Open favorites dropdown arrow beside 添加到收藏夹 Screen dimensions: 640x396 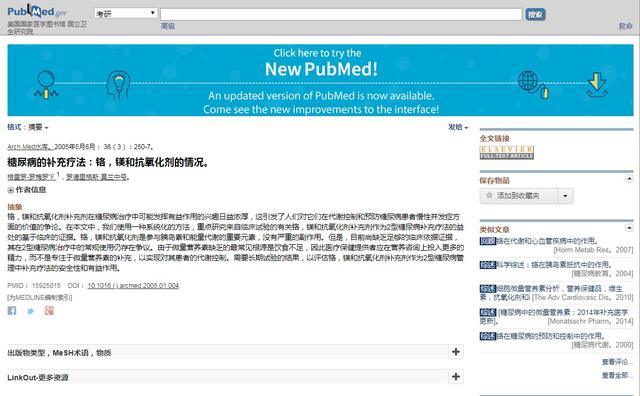[565, 196]
